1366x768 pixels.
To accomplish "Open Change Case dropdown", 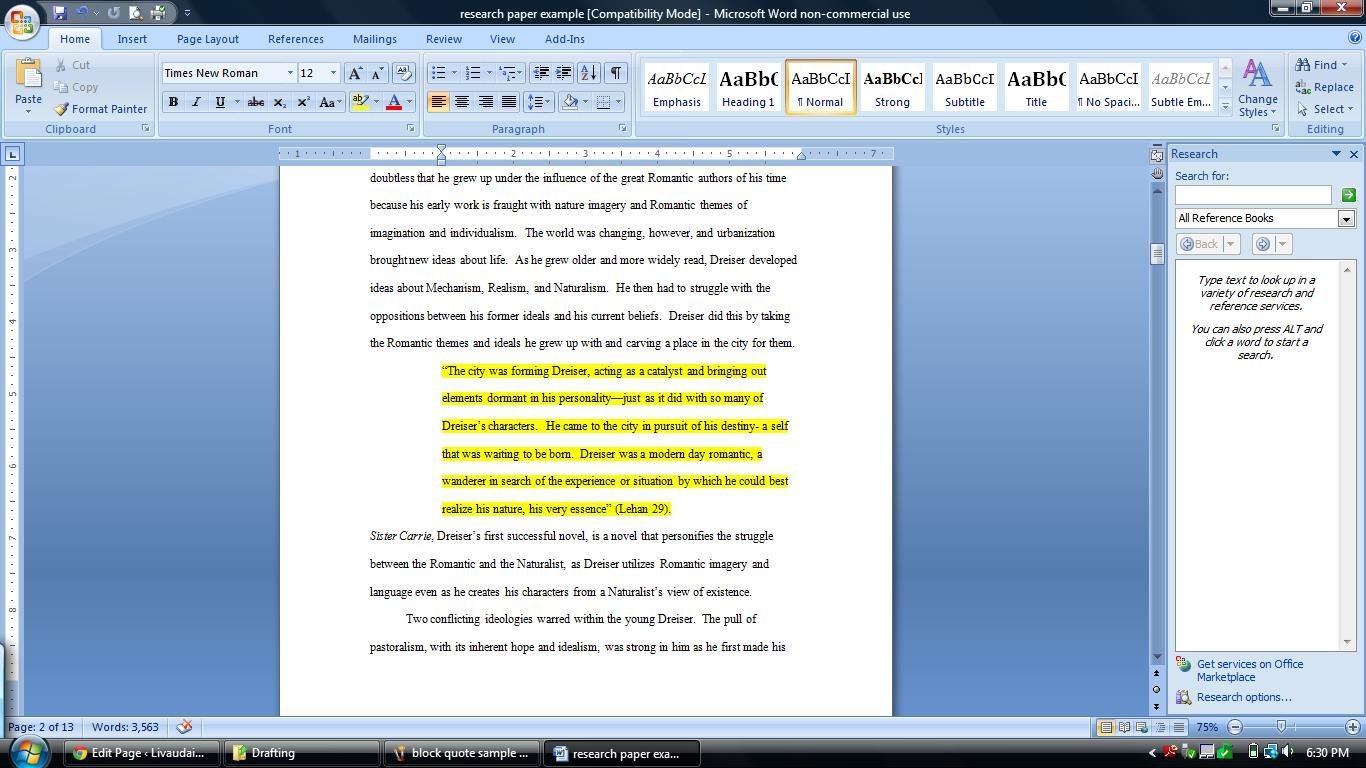I will (329, 102).
